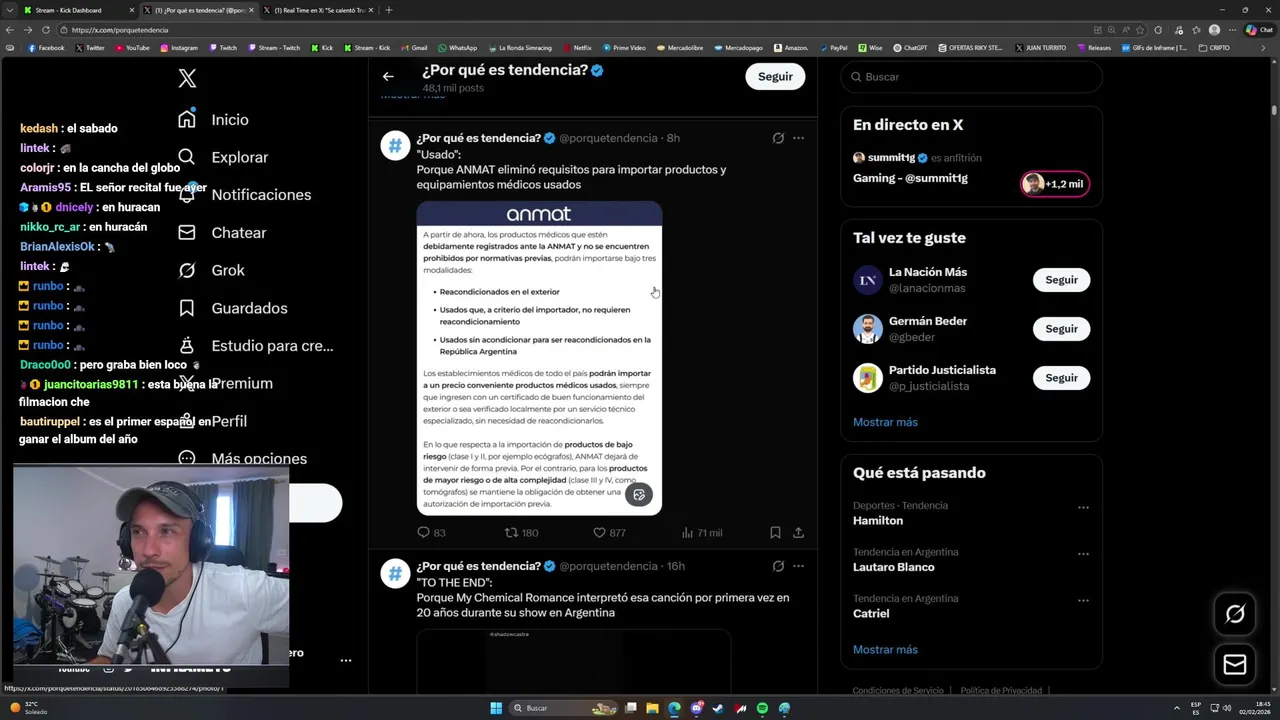Like the ANMAT post (877 likes)
The width and height of the screenshot is (1280, 720).
[x=609, y=533]
